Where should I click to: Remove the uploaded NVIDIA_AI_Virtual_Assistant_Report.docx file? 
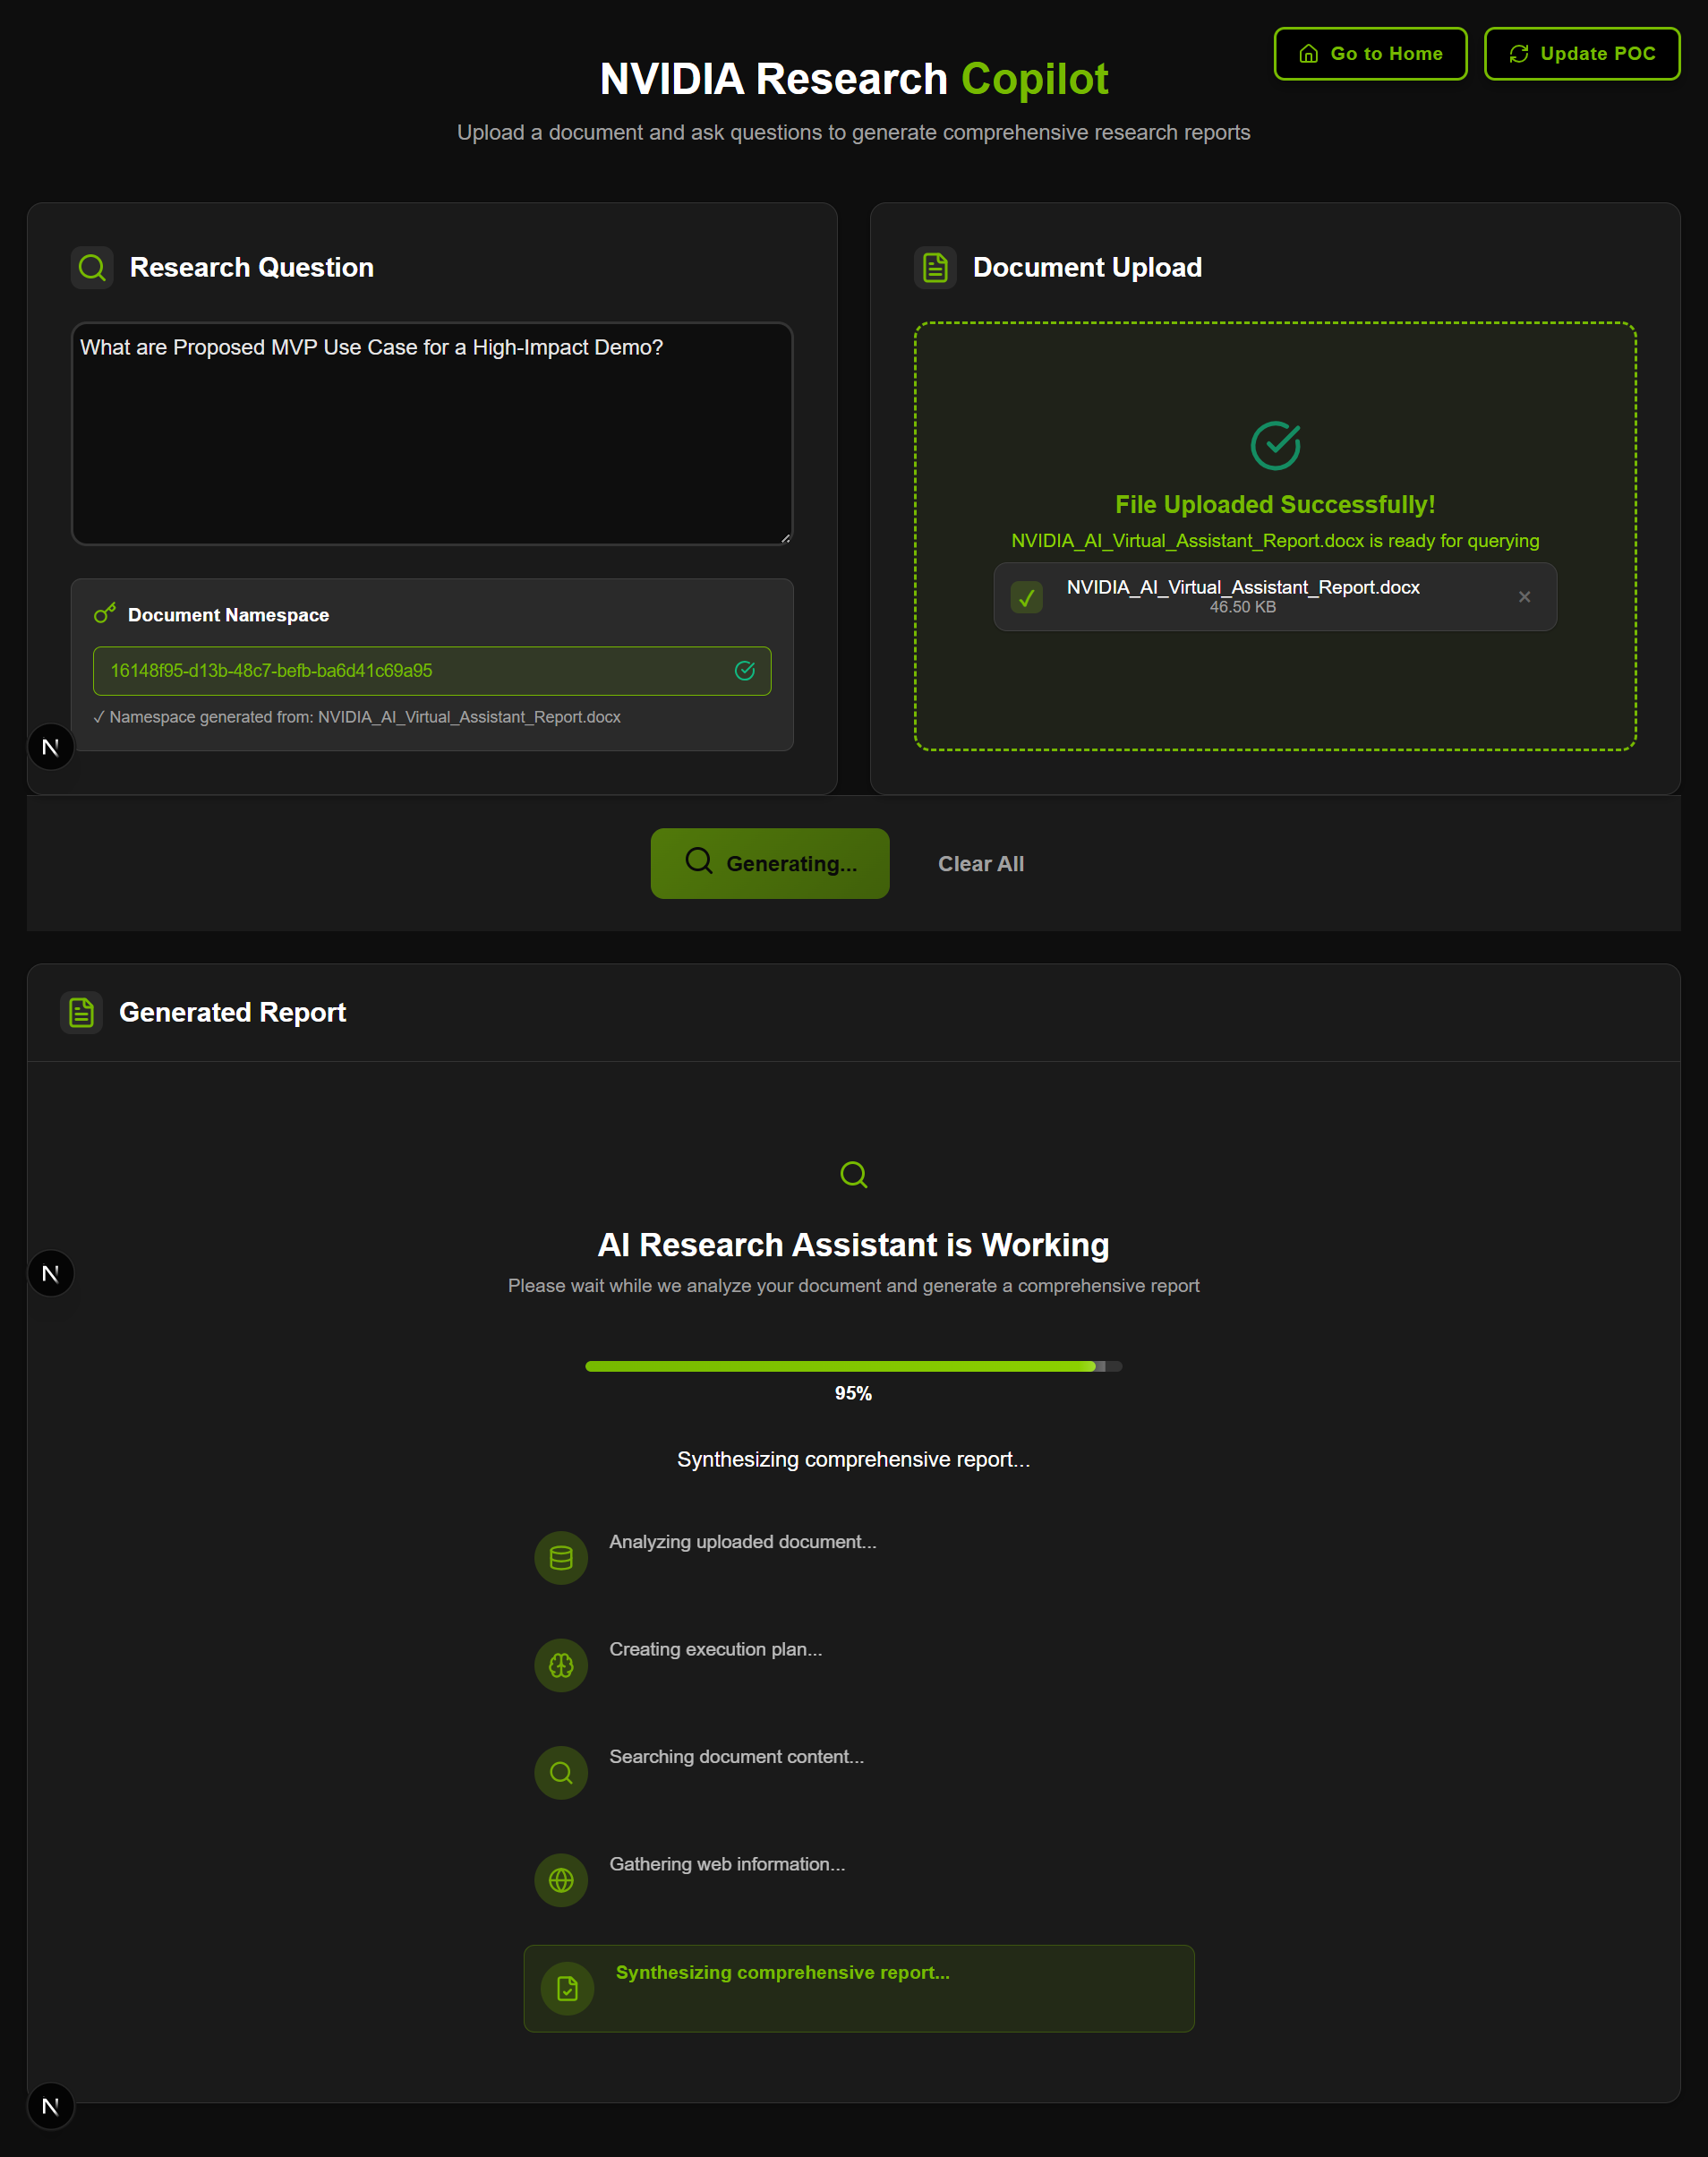(x=1524, y=597)
